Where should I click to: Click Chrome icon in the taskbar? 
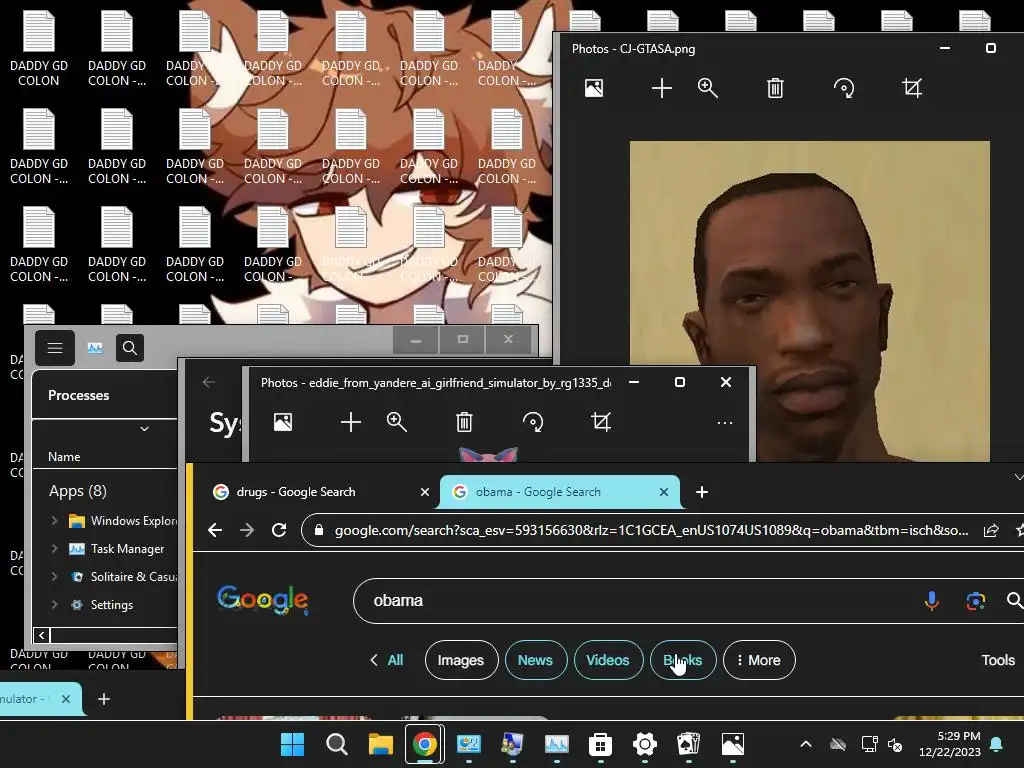click(x=424, y=744)
